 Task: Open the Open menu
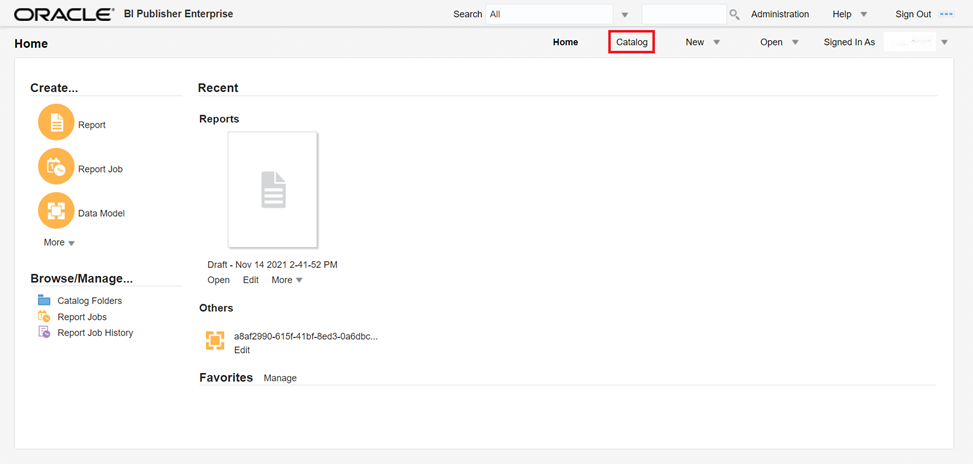pyautogui.click(x=771, y=42)
